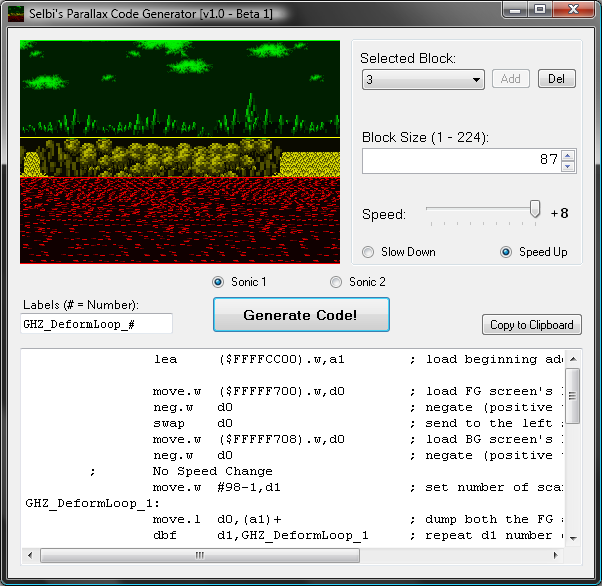Click the code box scroll up arrow
This screenshot has height=586, width=602.
coord(573,359)
